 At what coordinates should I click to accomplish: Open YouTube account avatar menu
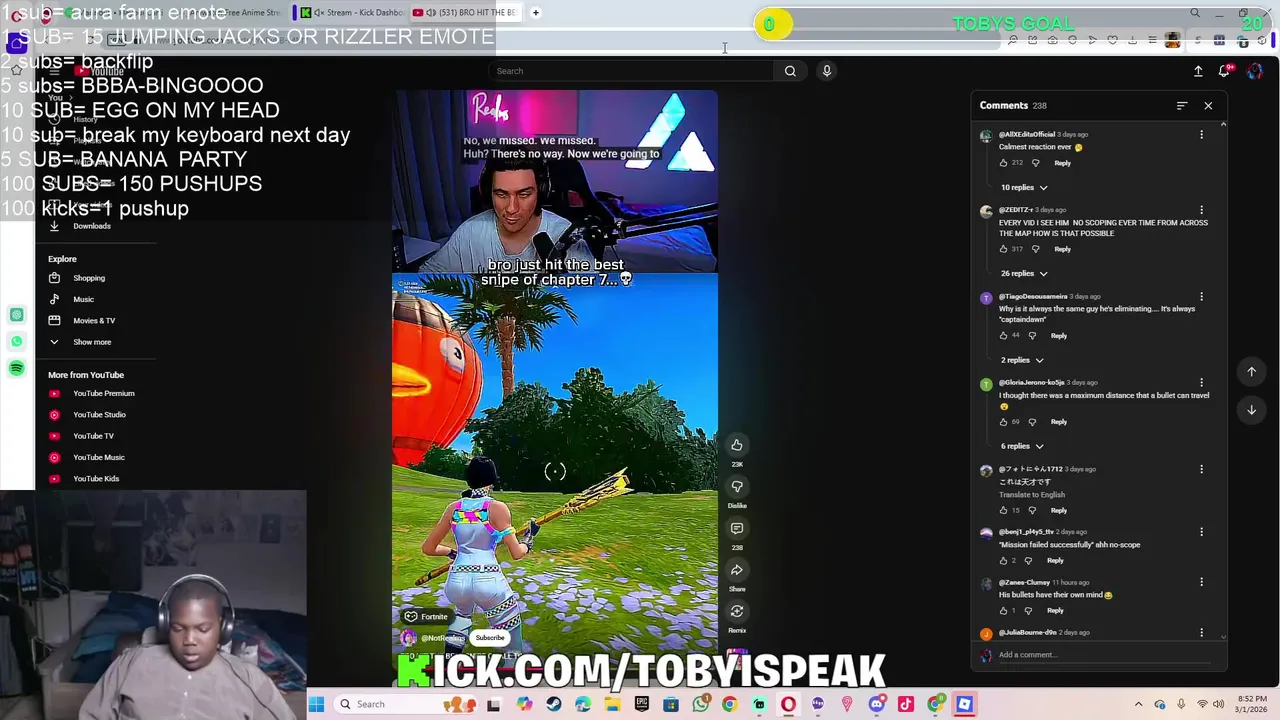(1255, 71)
